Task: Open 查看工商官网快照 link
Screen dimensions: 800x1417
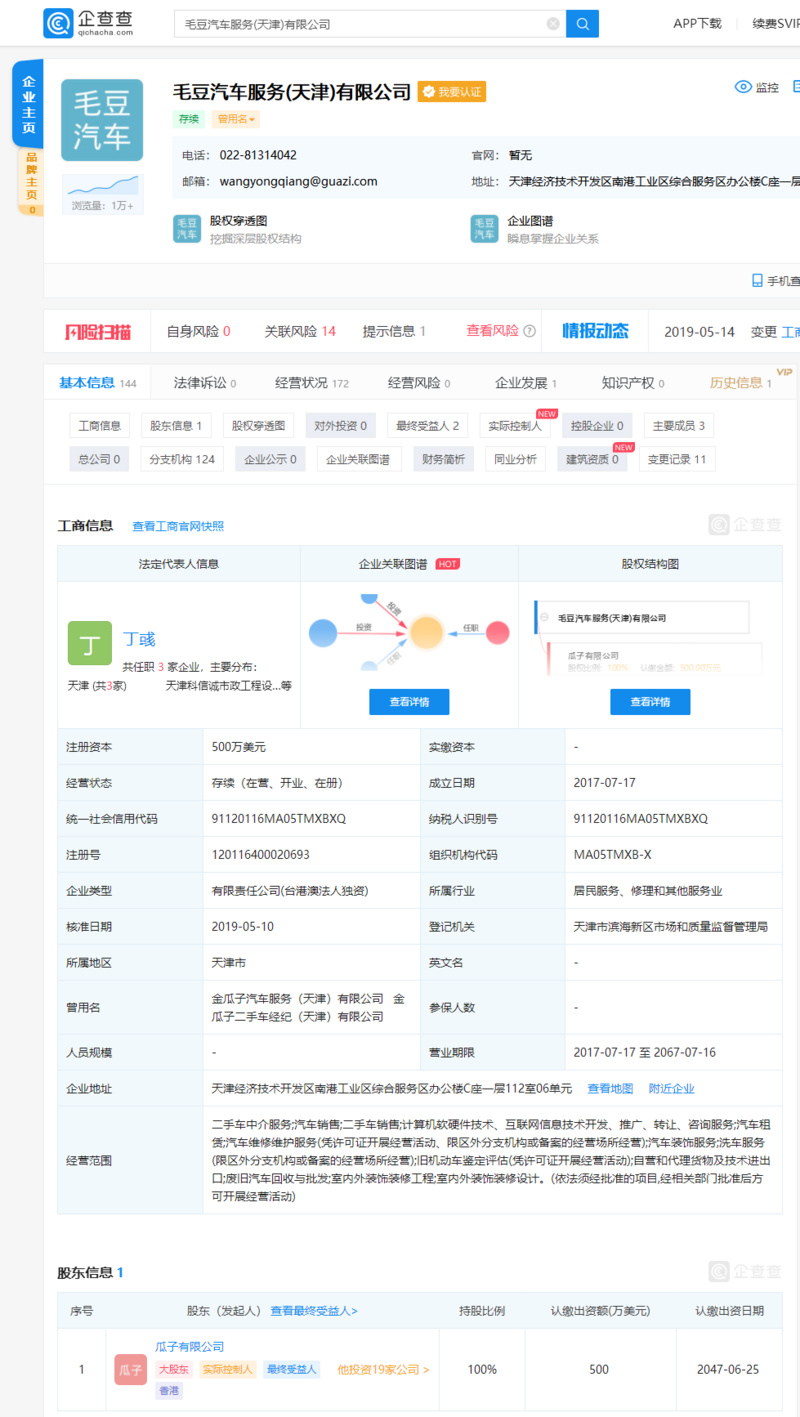Action: (x=178, y=526)
